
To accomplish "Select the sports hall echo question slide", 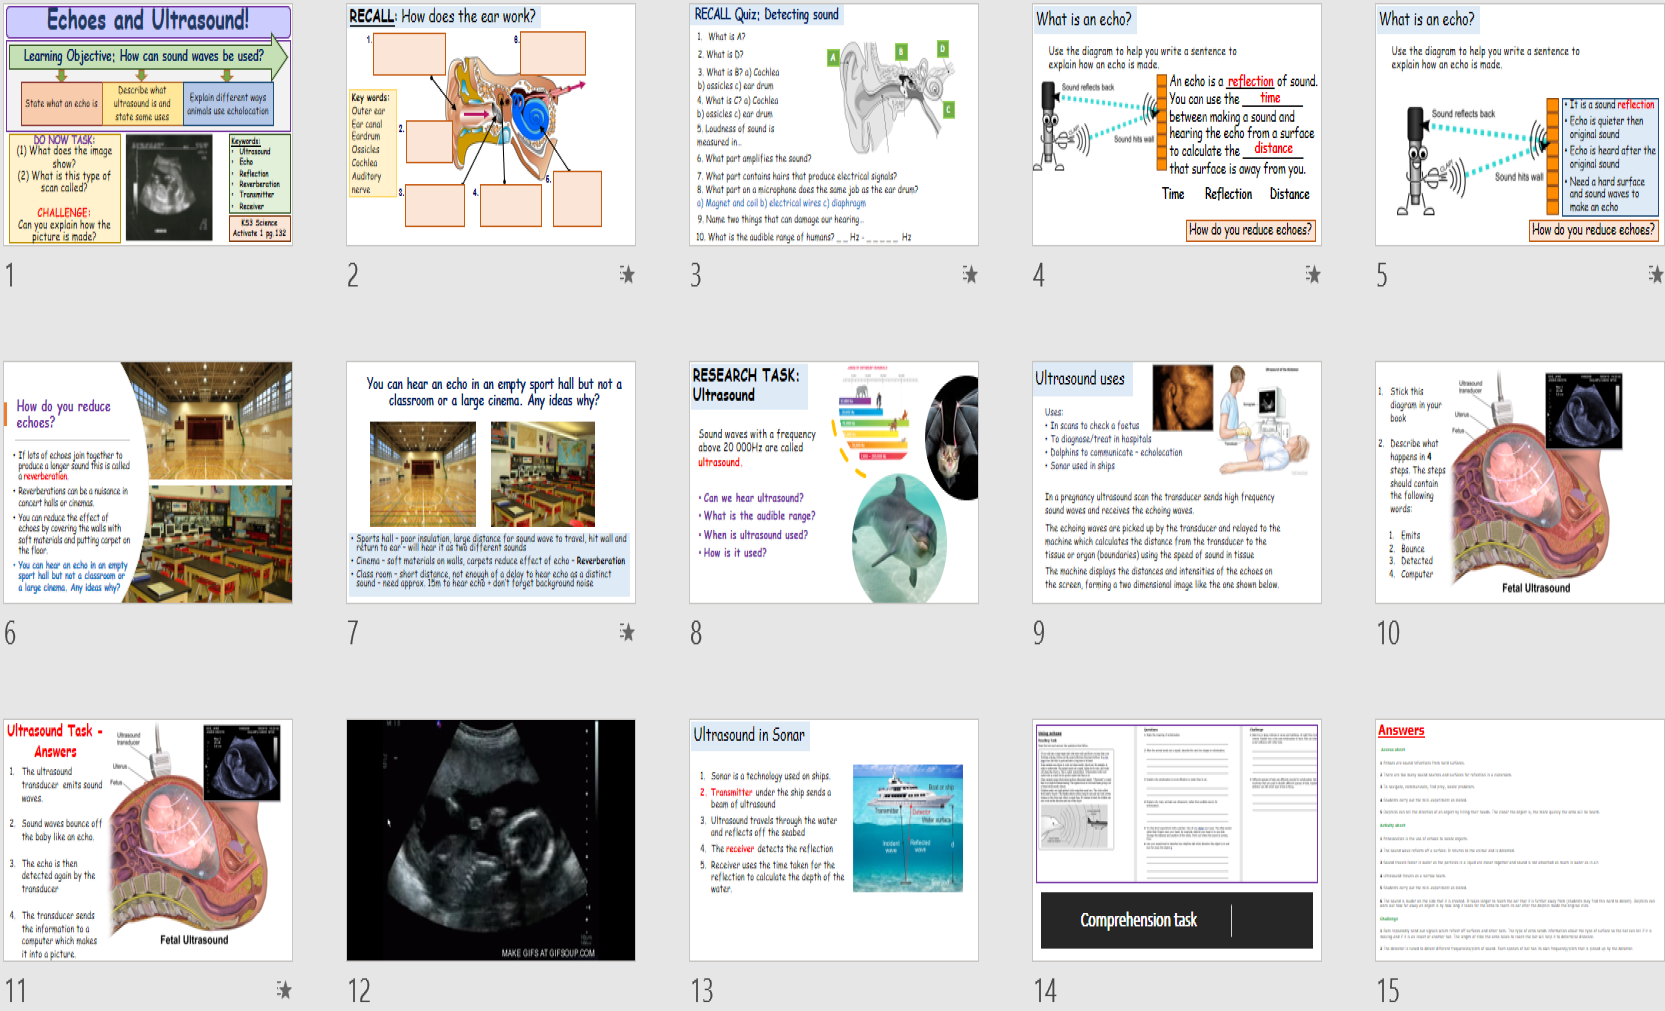I will [490, 481].
